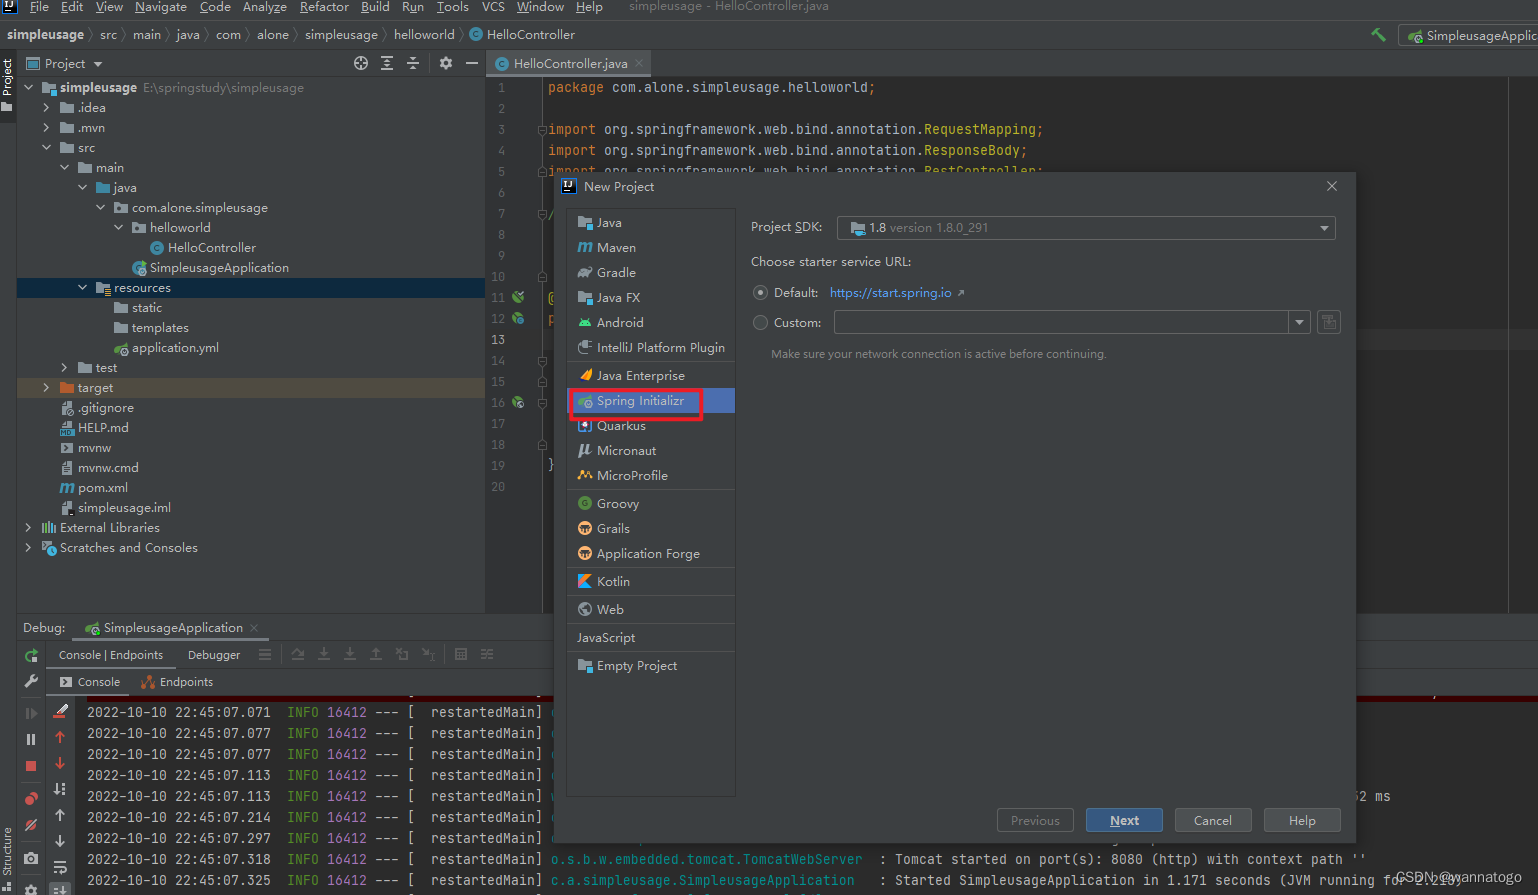Collapse the resources folder
The width and height of the screenshot is (1538, 895).
[82, 288]
